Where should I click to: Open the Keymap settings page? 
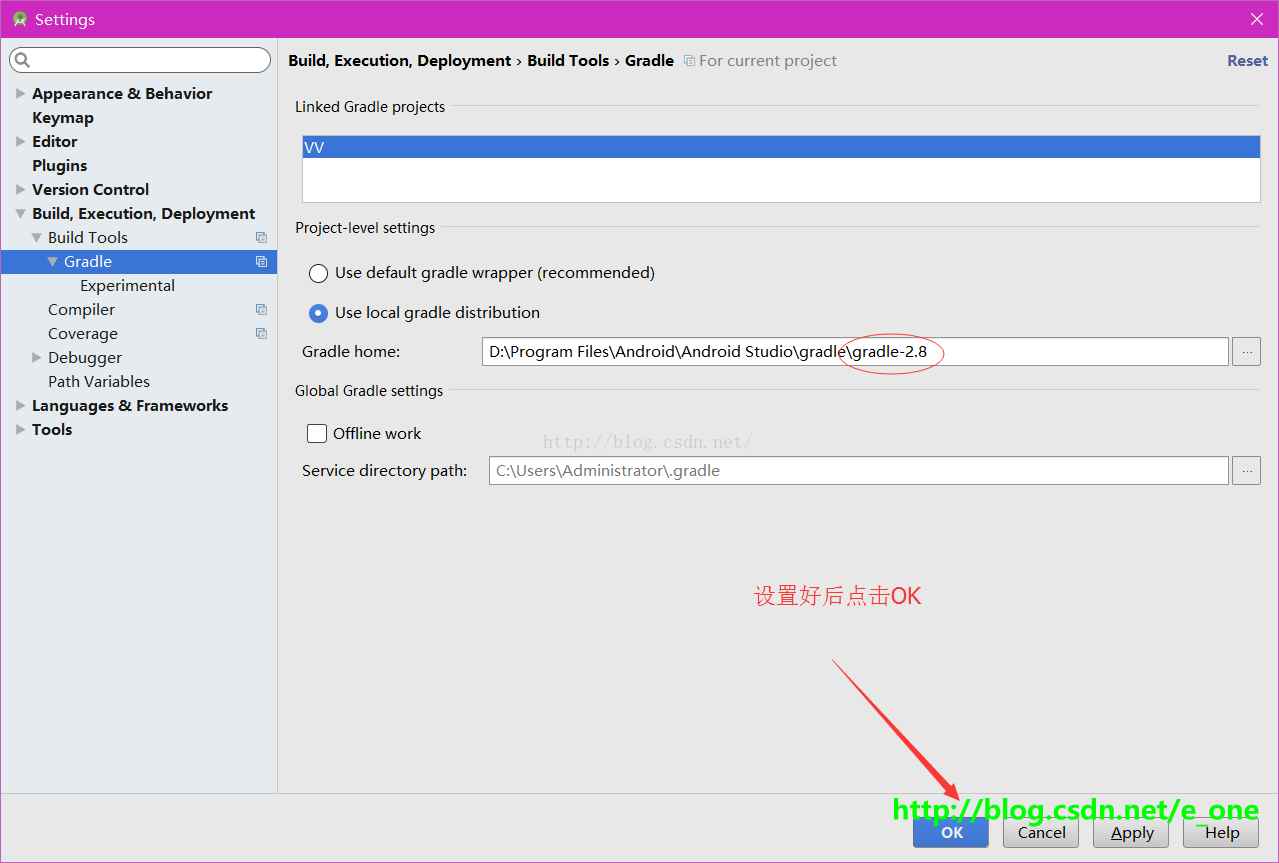(x=63, y=117)
